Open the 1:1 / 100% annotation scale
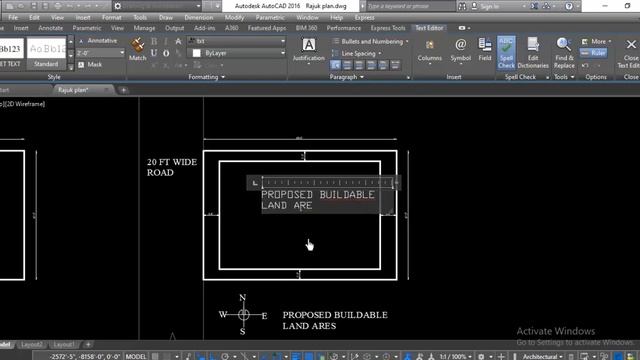Viewport: 640px width, 360px height. (x=455, y=356)
